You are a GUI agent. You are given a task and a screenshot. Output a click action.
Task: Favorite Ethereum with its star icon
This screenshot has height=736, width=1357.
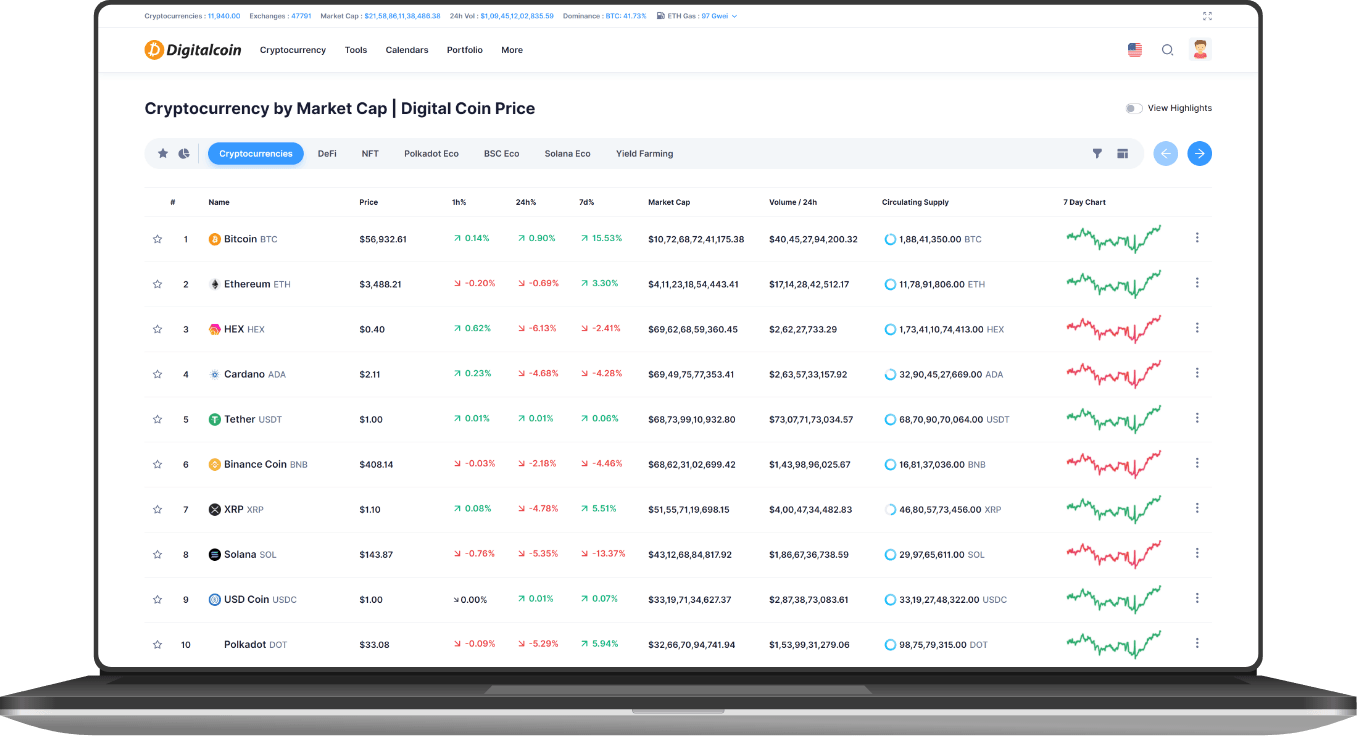click(x=157, y=284)
